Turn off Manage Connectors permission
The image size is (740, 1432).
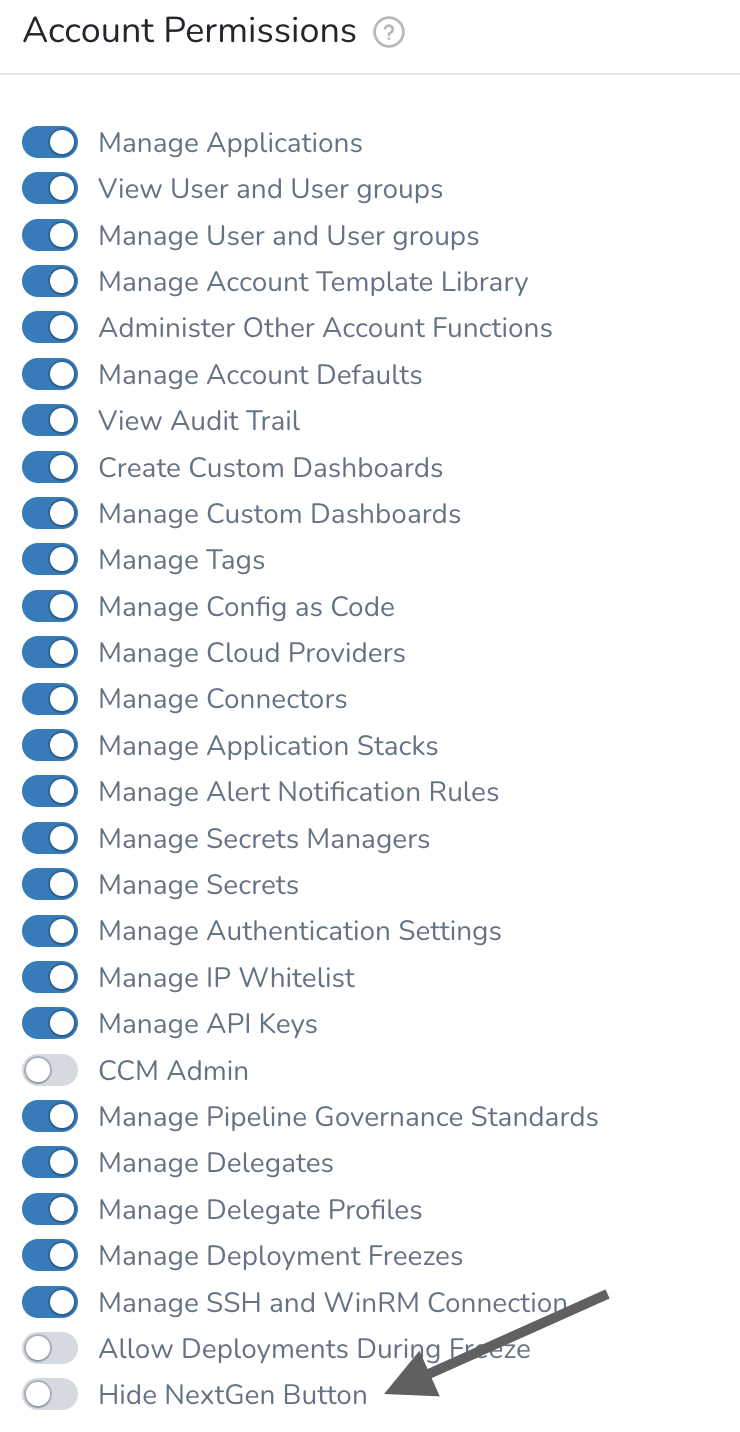(x=50, y=698)
